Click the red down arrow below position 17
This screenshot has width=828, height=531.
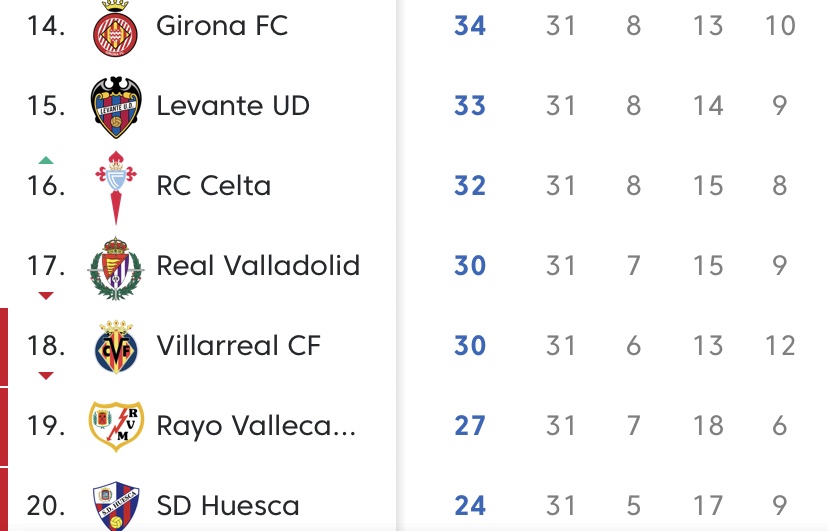pyautogui.click(x=46, y=296)
